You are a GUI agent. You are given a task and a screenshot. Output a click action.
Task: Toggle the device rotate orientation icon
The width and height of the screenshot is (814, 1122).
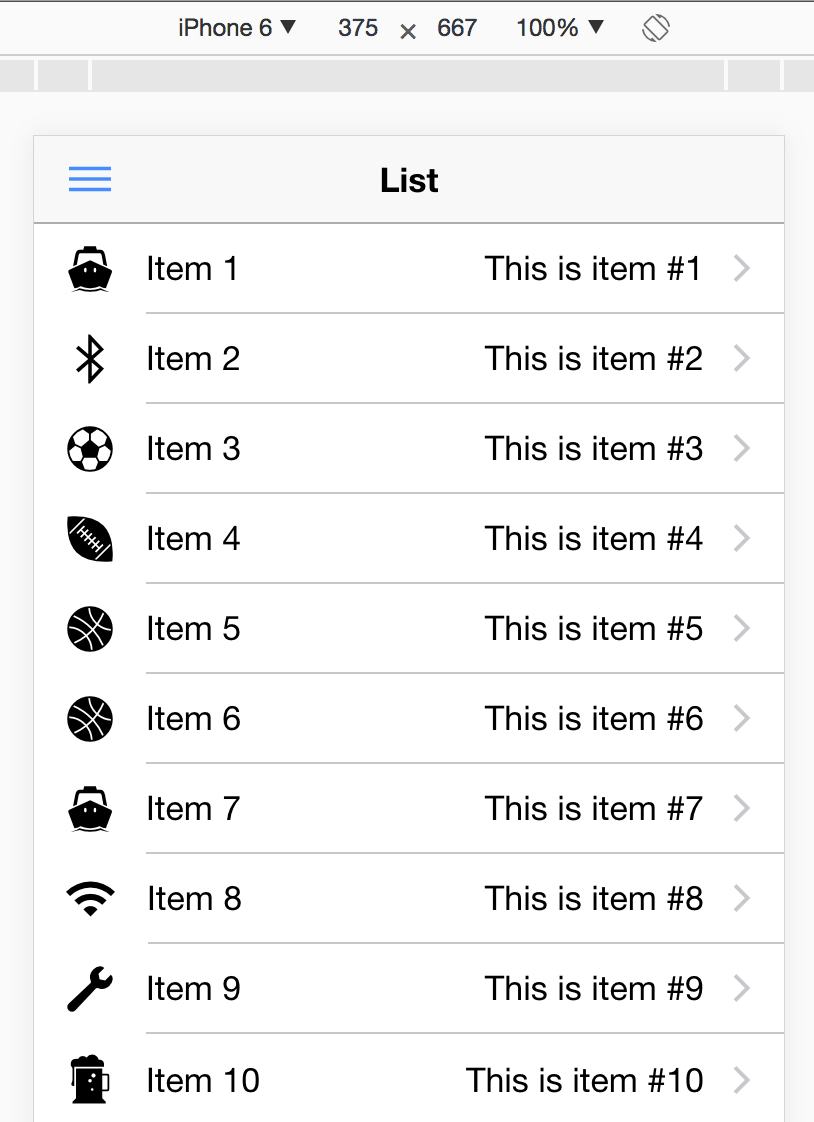[x=656, y=28]
